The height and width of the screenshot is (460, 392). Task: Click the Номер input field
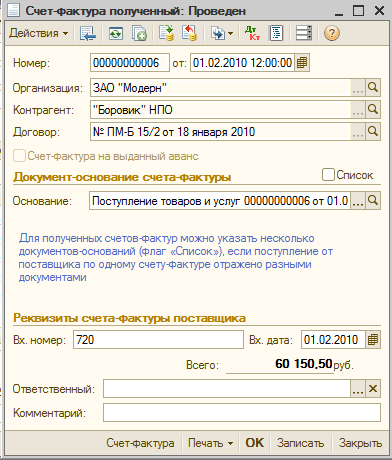coord(130,63)
